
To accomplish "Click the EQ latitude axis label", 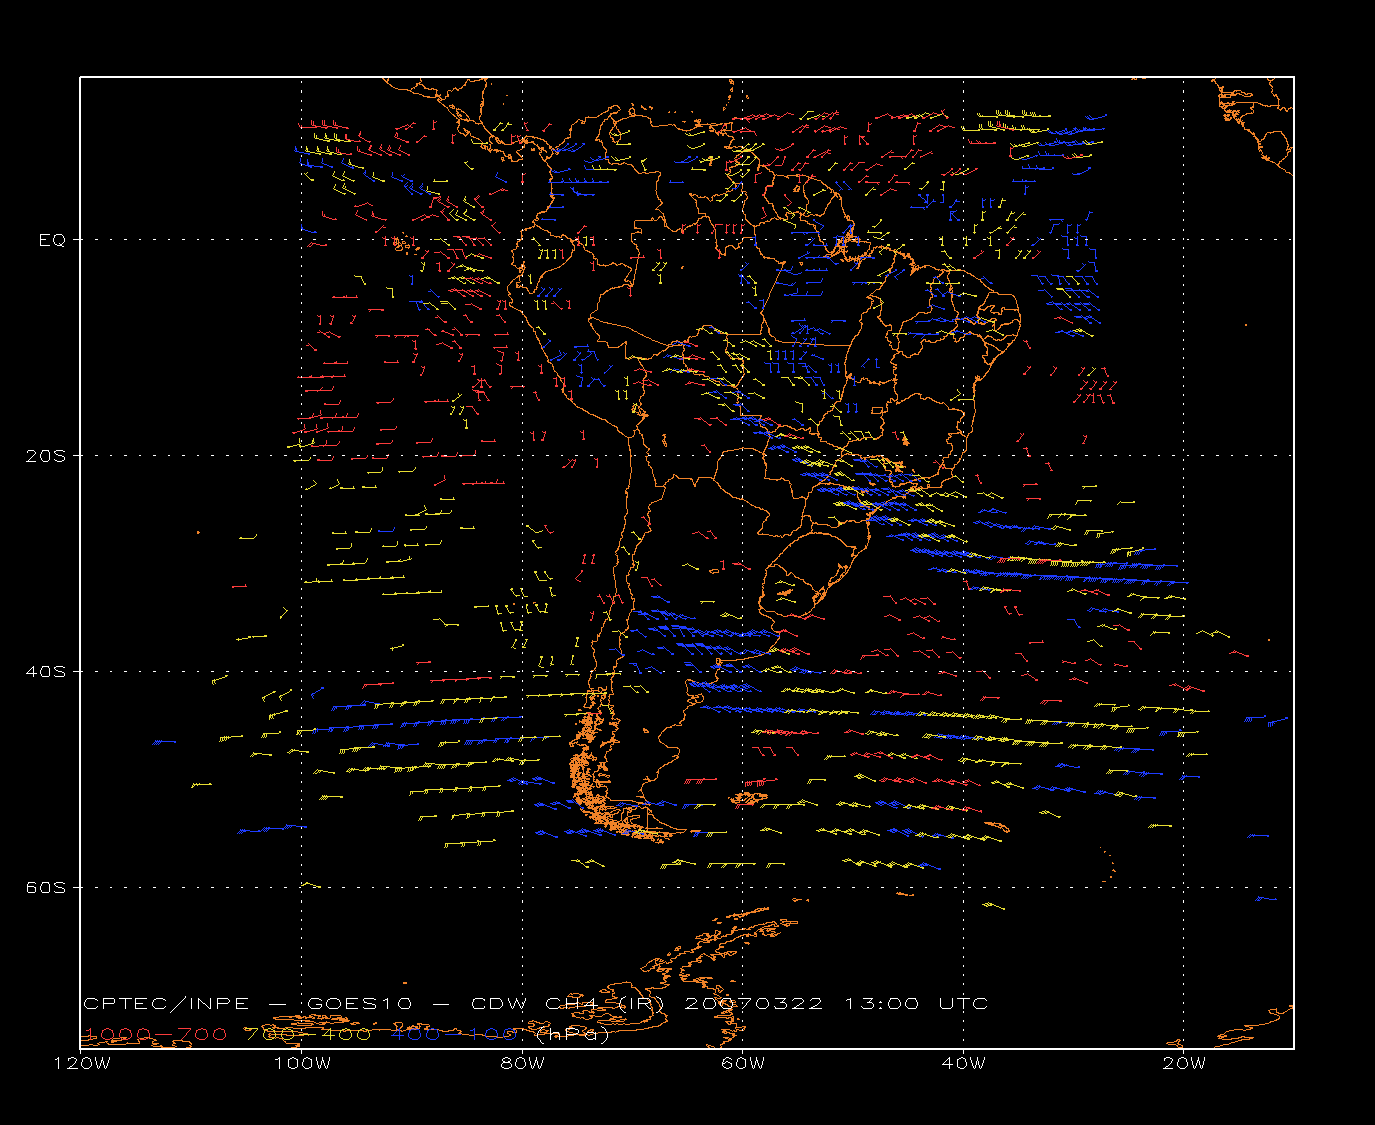I will [52, 240].
